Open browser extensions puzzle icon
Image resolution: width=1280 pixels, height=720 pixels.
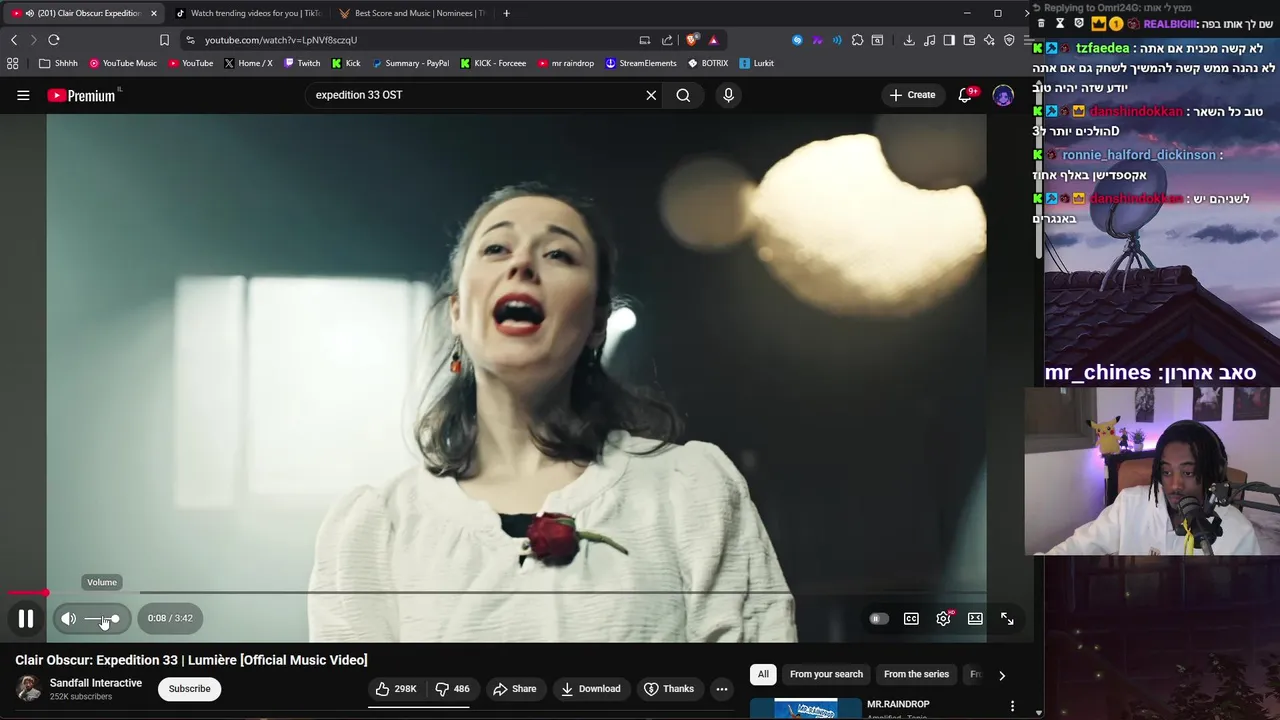(857, 40)
